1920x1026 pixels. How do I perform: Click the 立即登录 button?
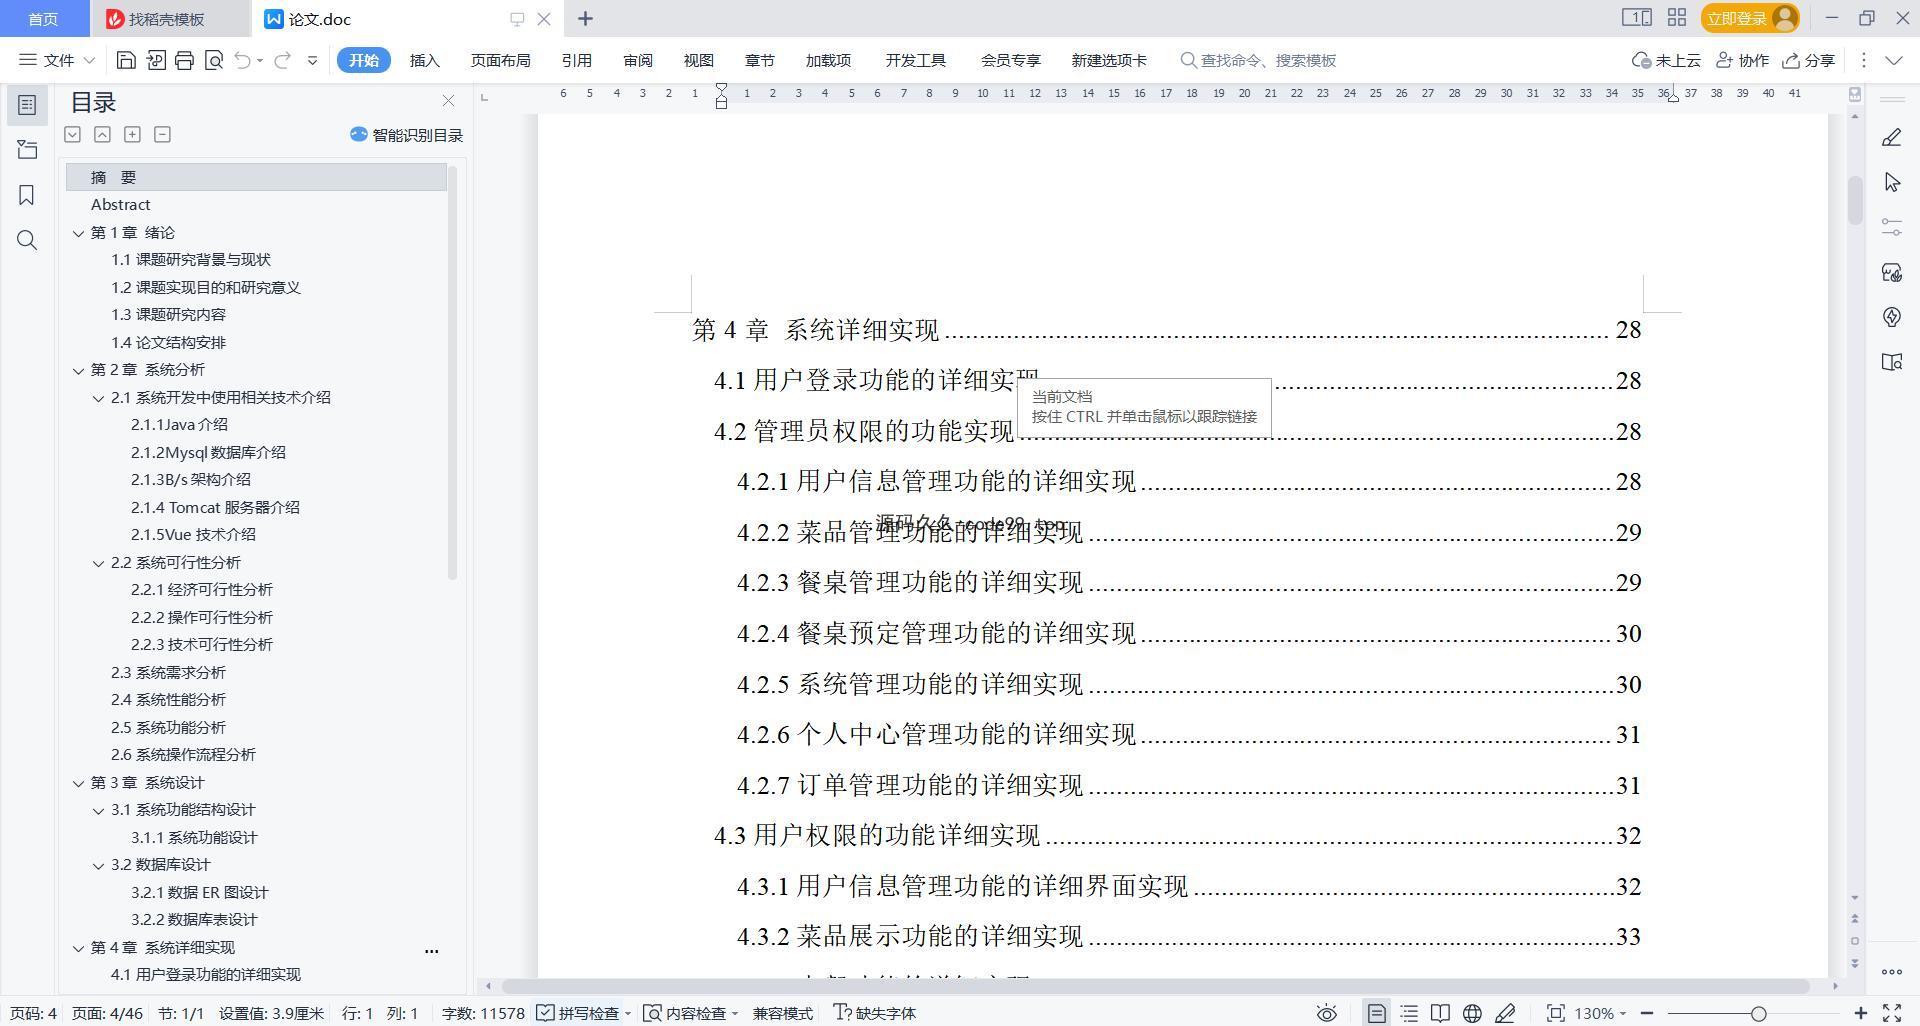[1749, 18]
